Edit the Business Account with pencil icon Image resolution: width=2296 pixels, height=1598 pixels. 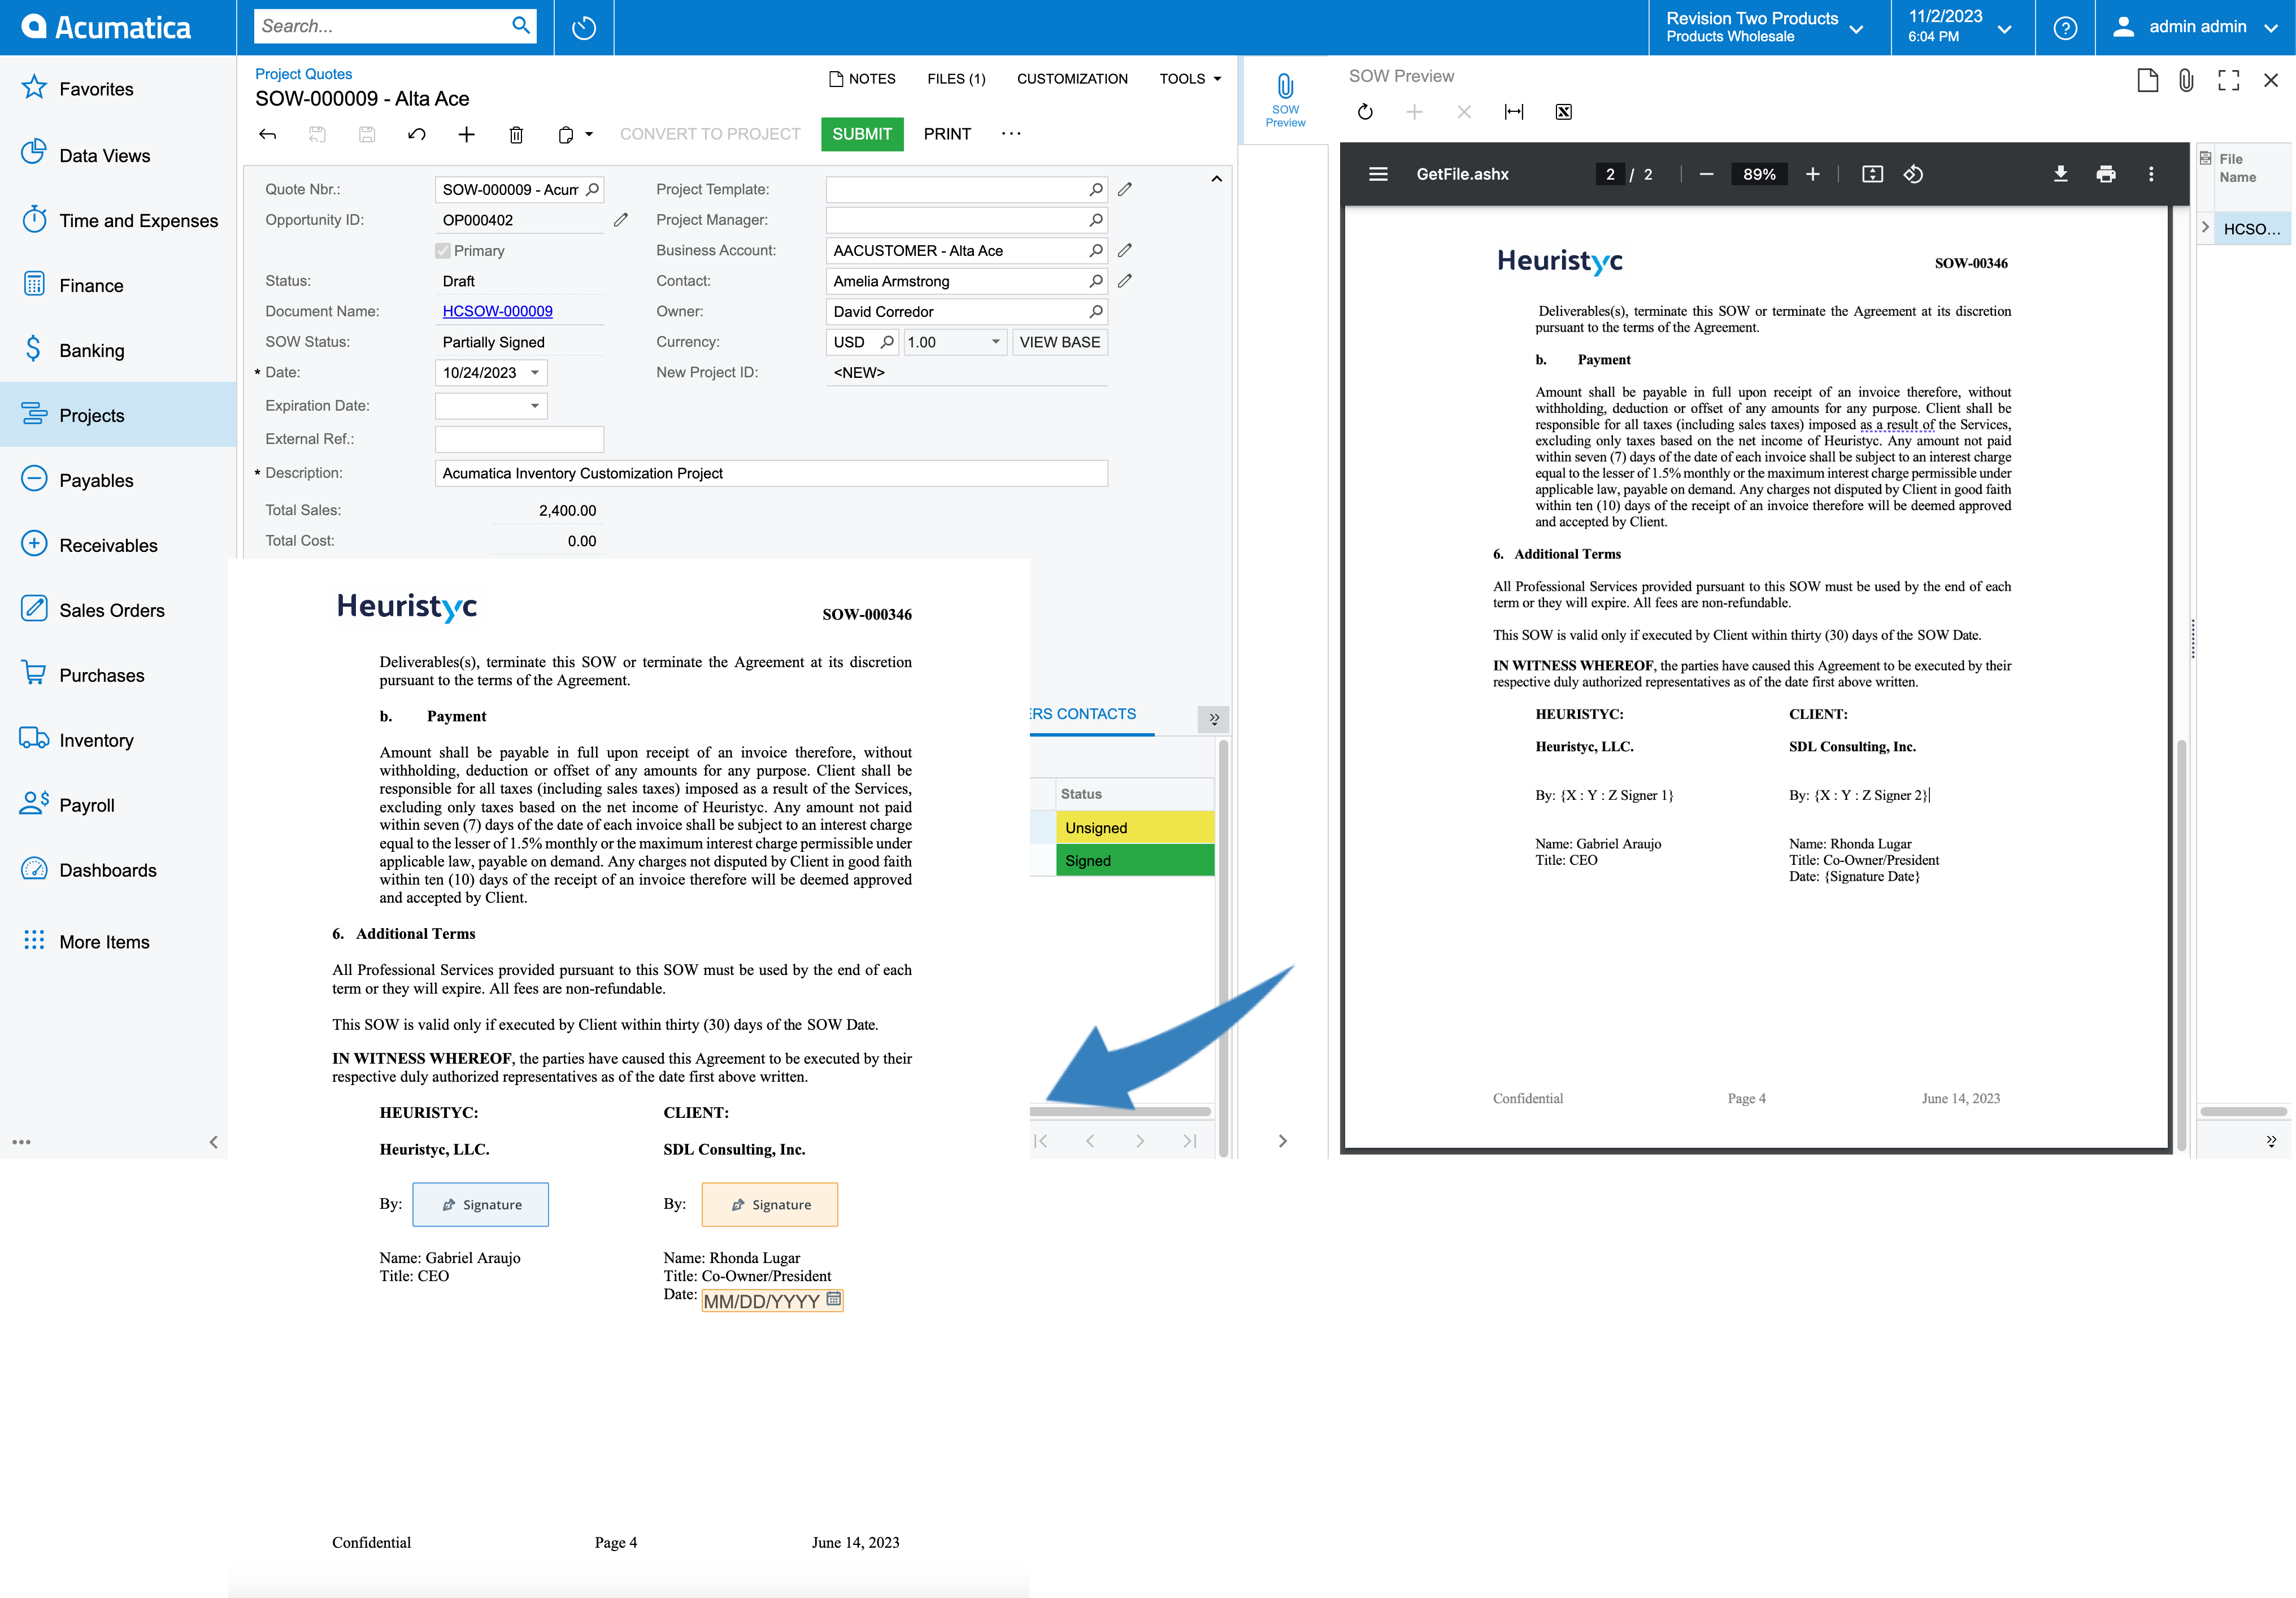coord(1125,250)
